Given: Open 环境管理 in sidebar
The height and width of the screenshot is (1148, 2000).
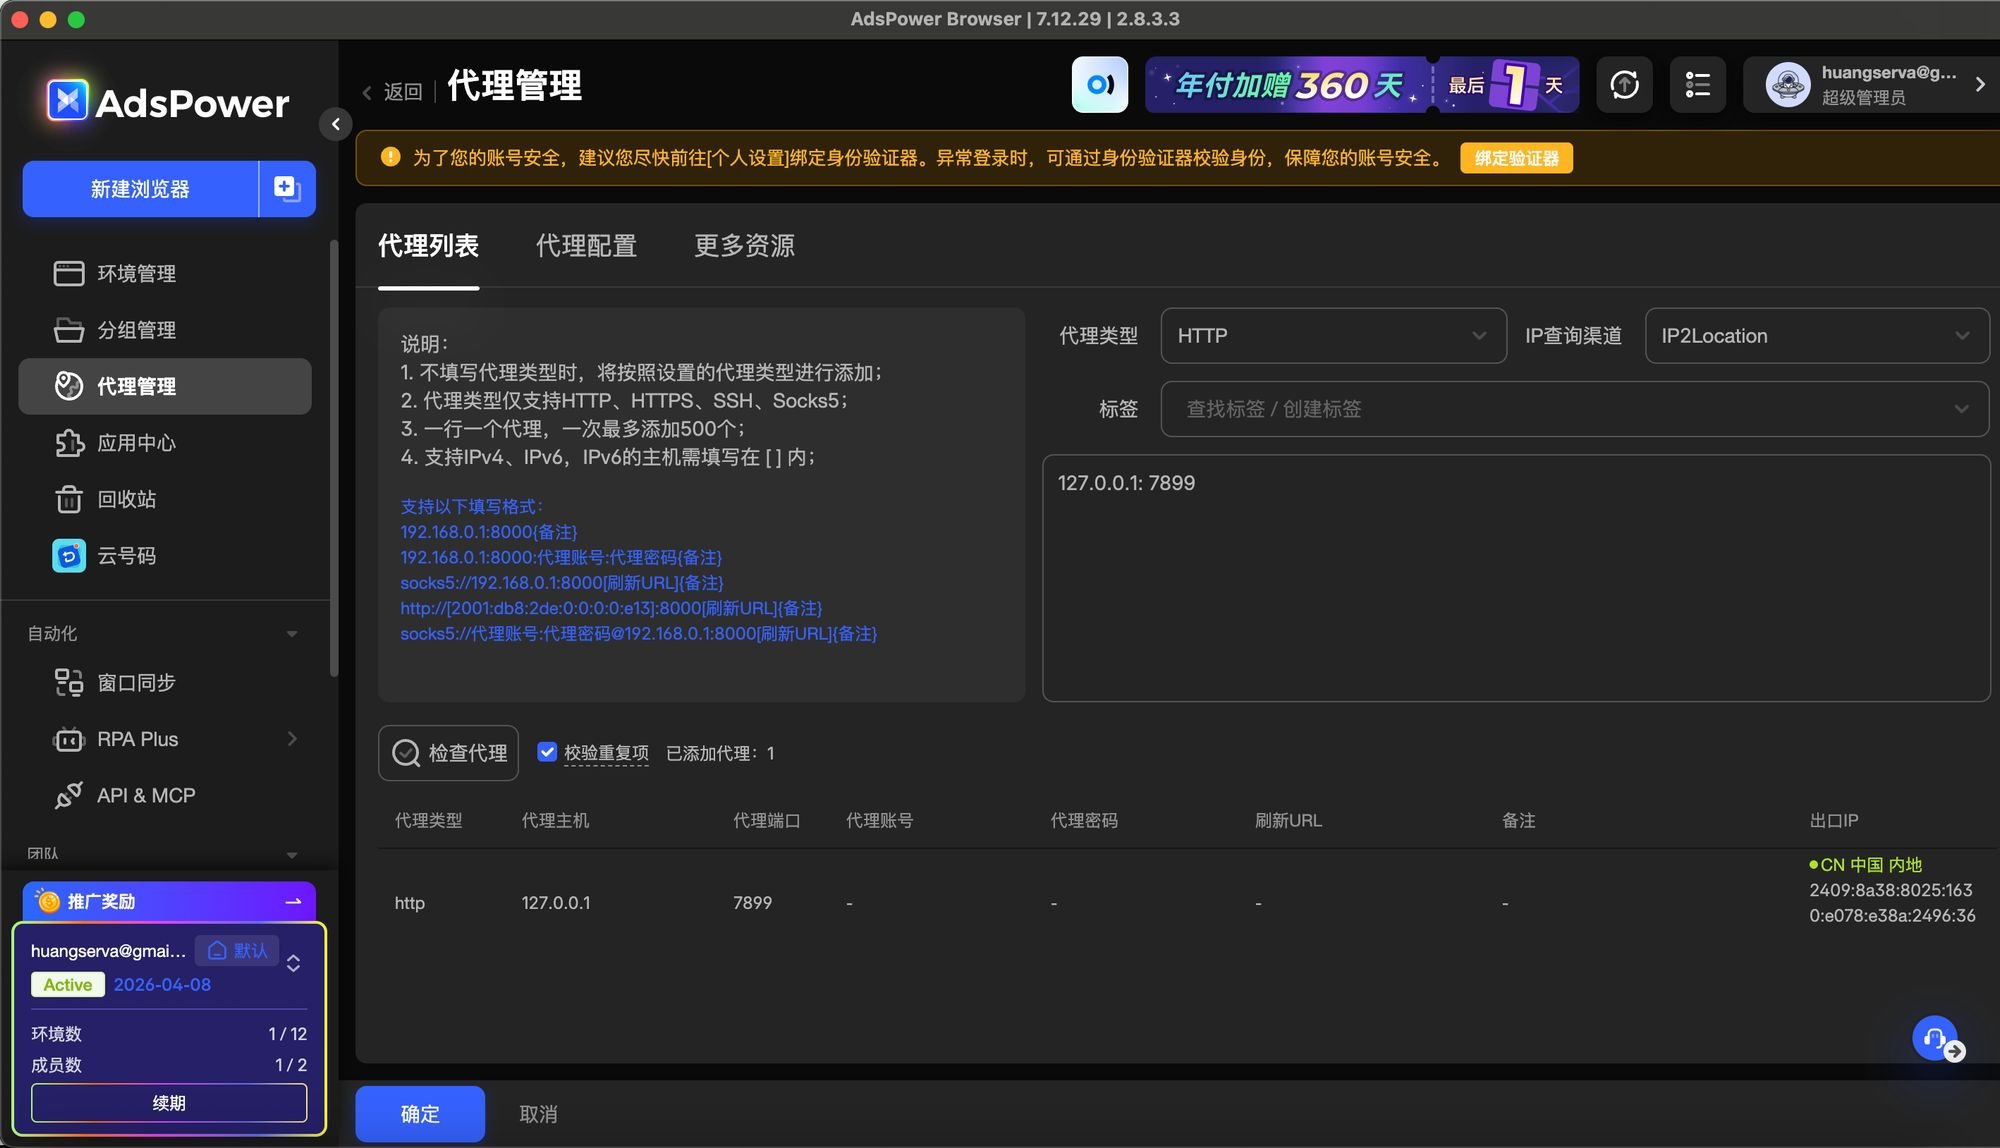Looking at the screenshot, I should click(x=165, y=273).
